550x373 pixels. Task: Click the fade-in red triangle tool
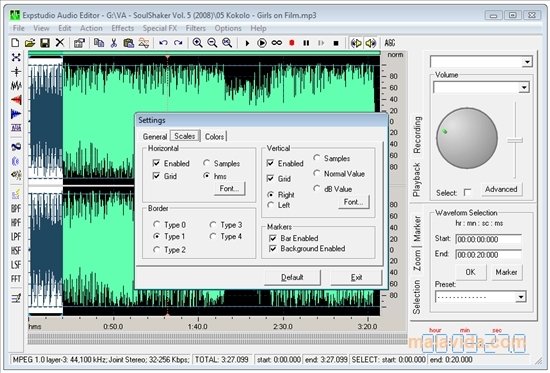click(x=16, y=100)
